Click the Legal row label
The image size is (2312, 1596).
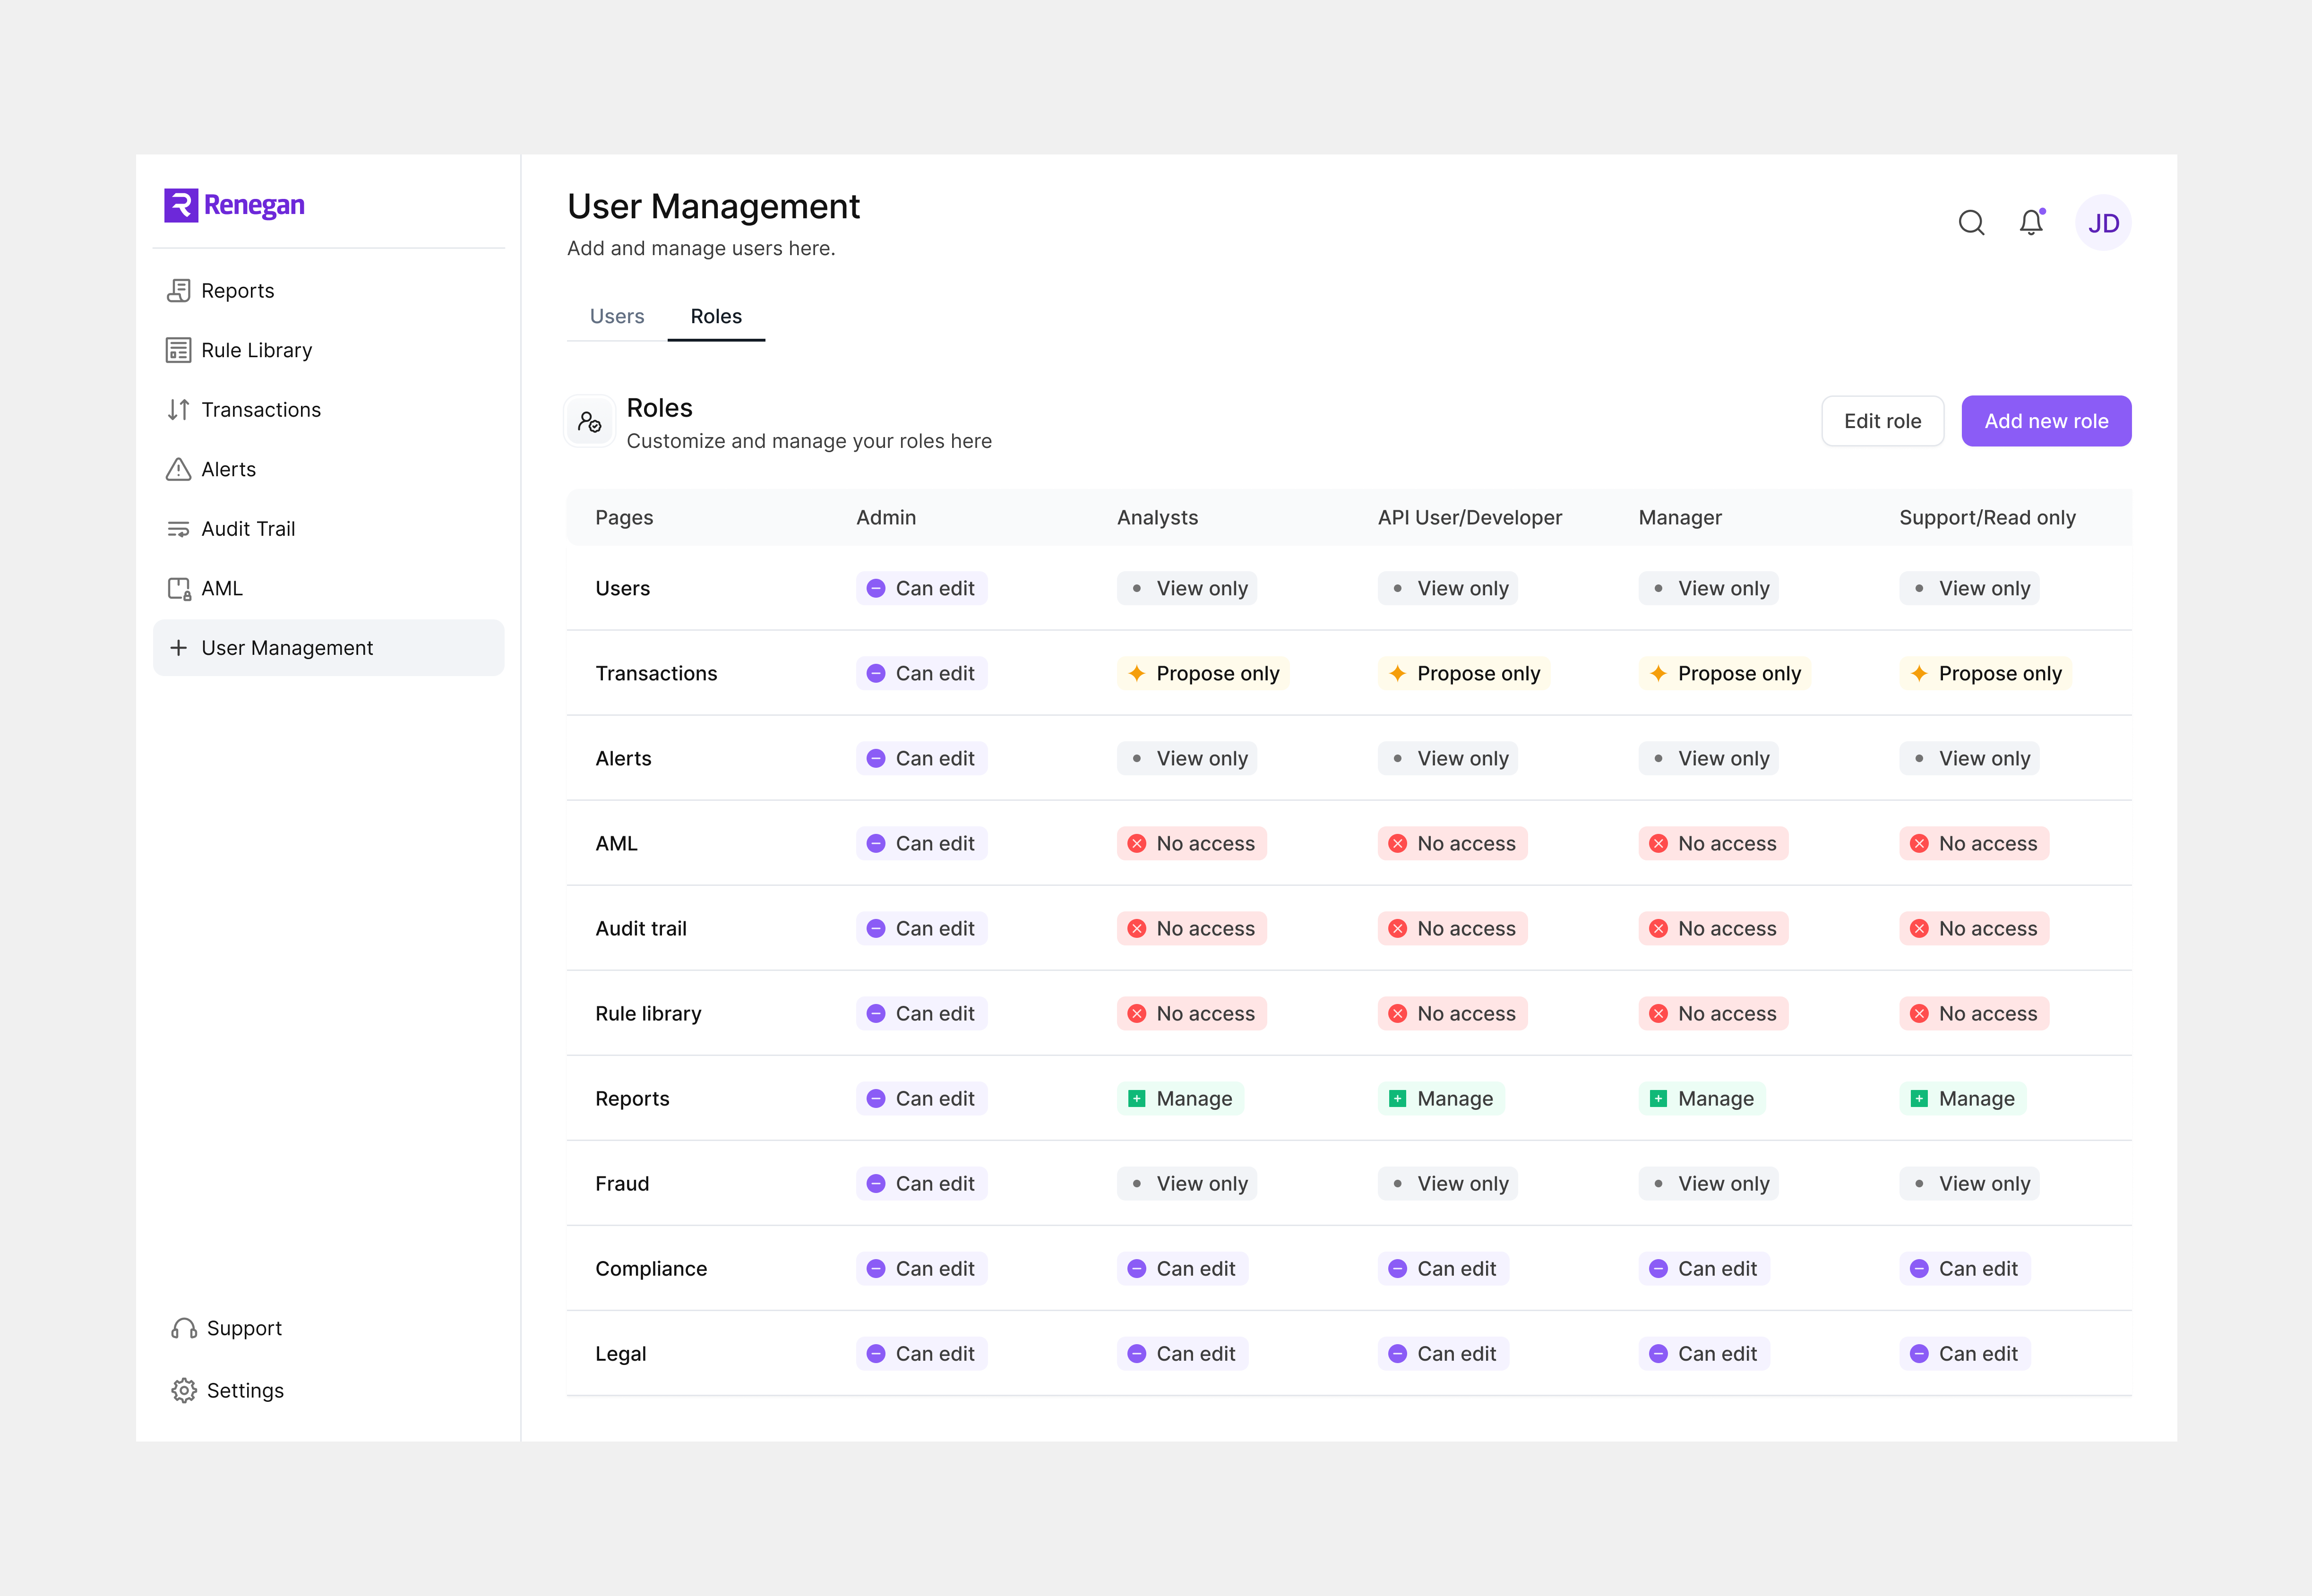pyautogui.click(x=620, y=1354)
